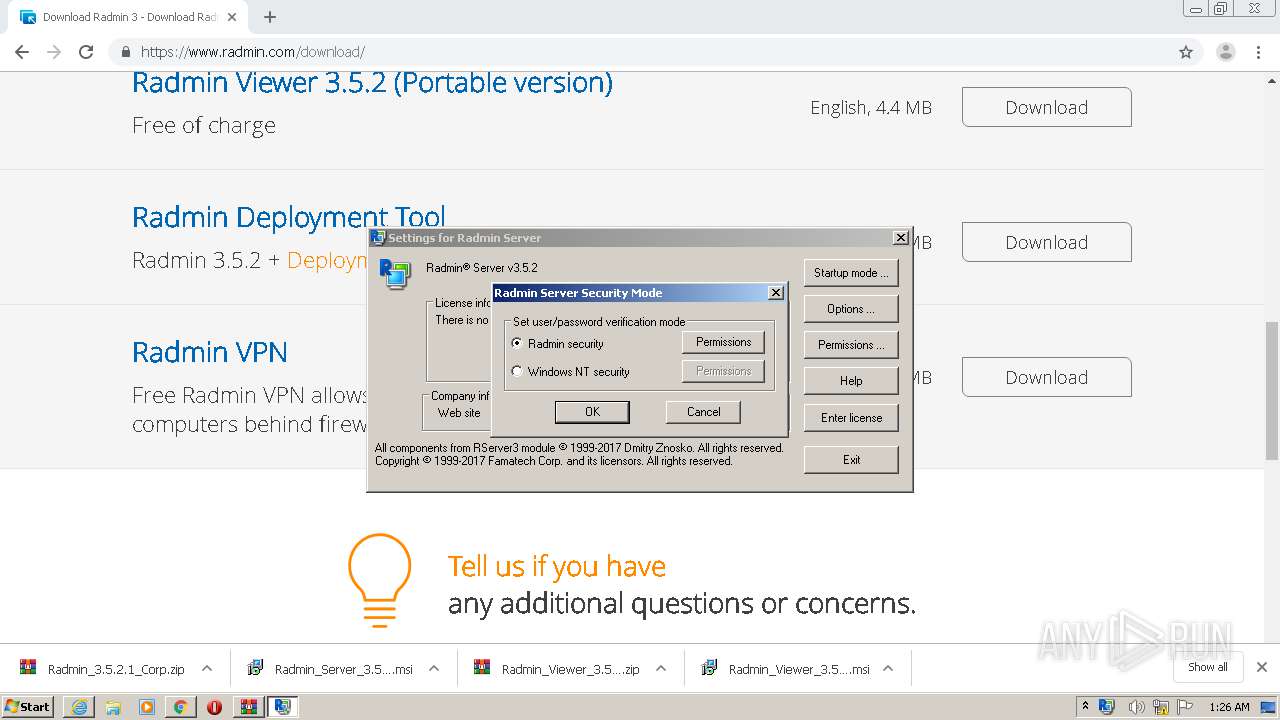
Task: Cancel the Security Mode dialog
Action: pyautogui.click(x=703, y=412)
